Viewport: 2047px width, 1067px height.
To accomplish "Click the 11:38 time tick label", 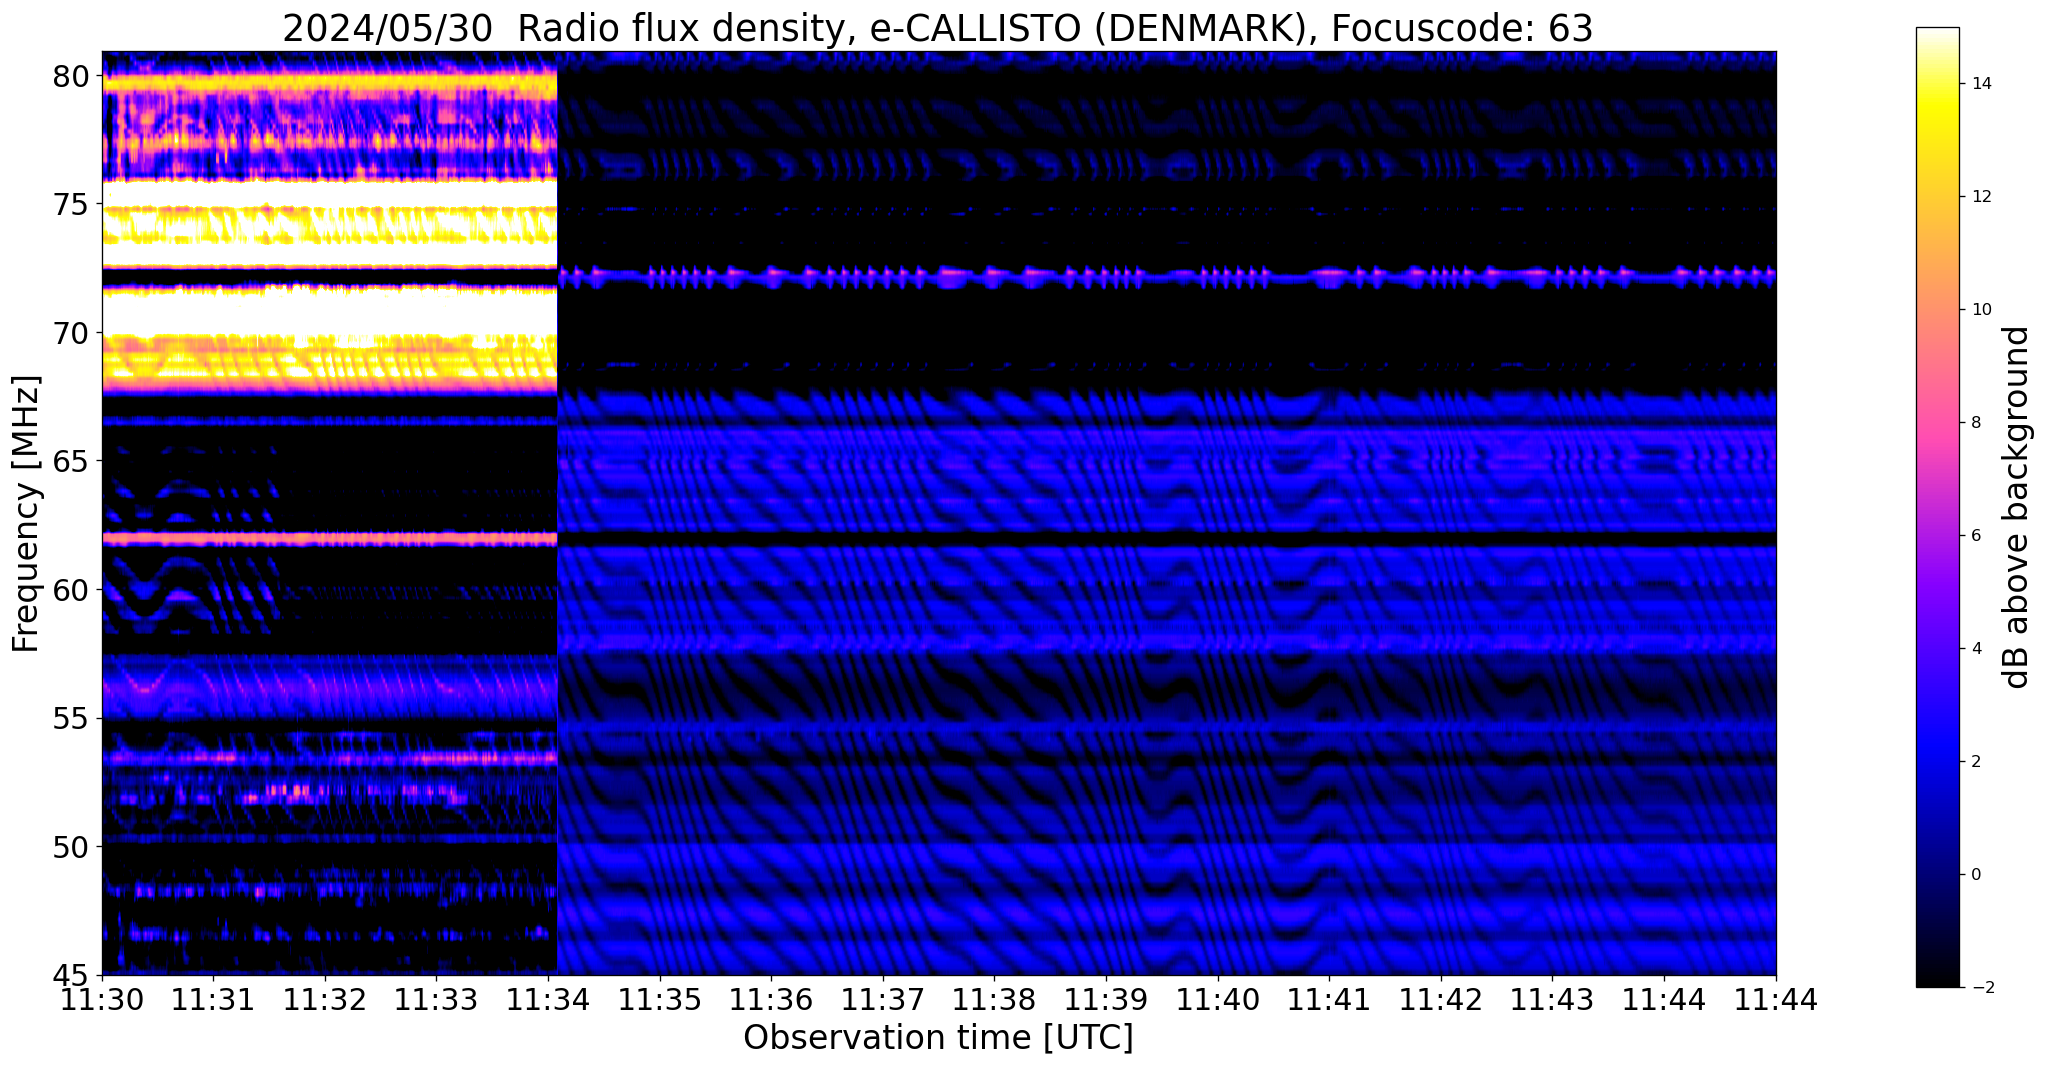I will (x=994, y=999).
